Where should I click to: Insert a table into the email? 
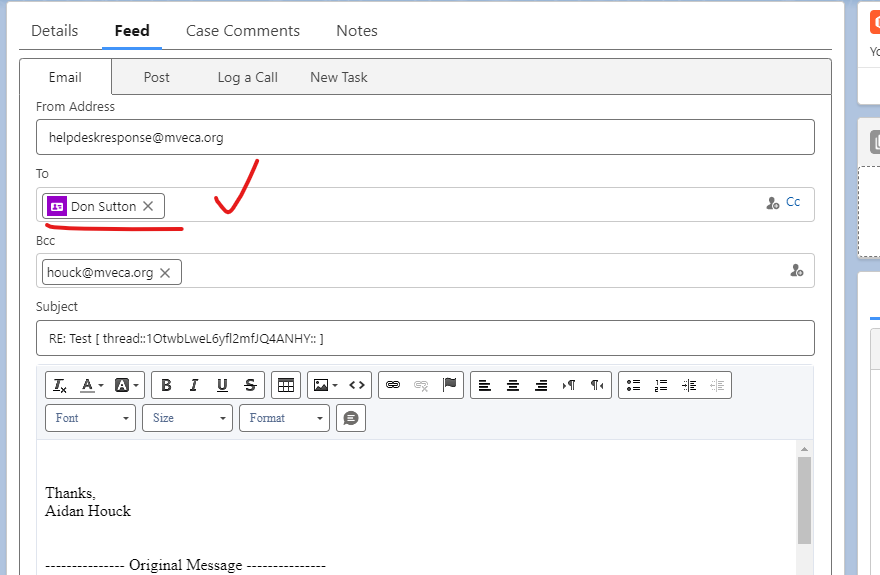coord(286,385)
